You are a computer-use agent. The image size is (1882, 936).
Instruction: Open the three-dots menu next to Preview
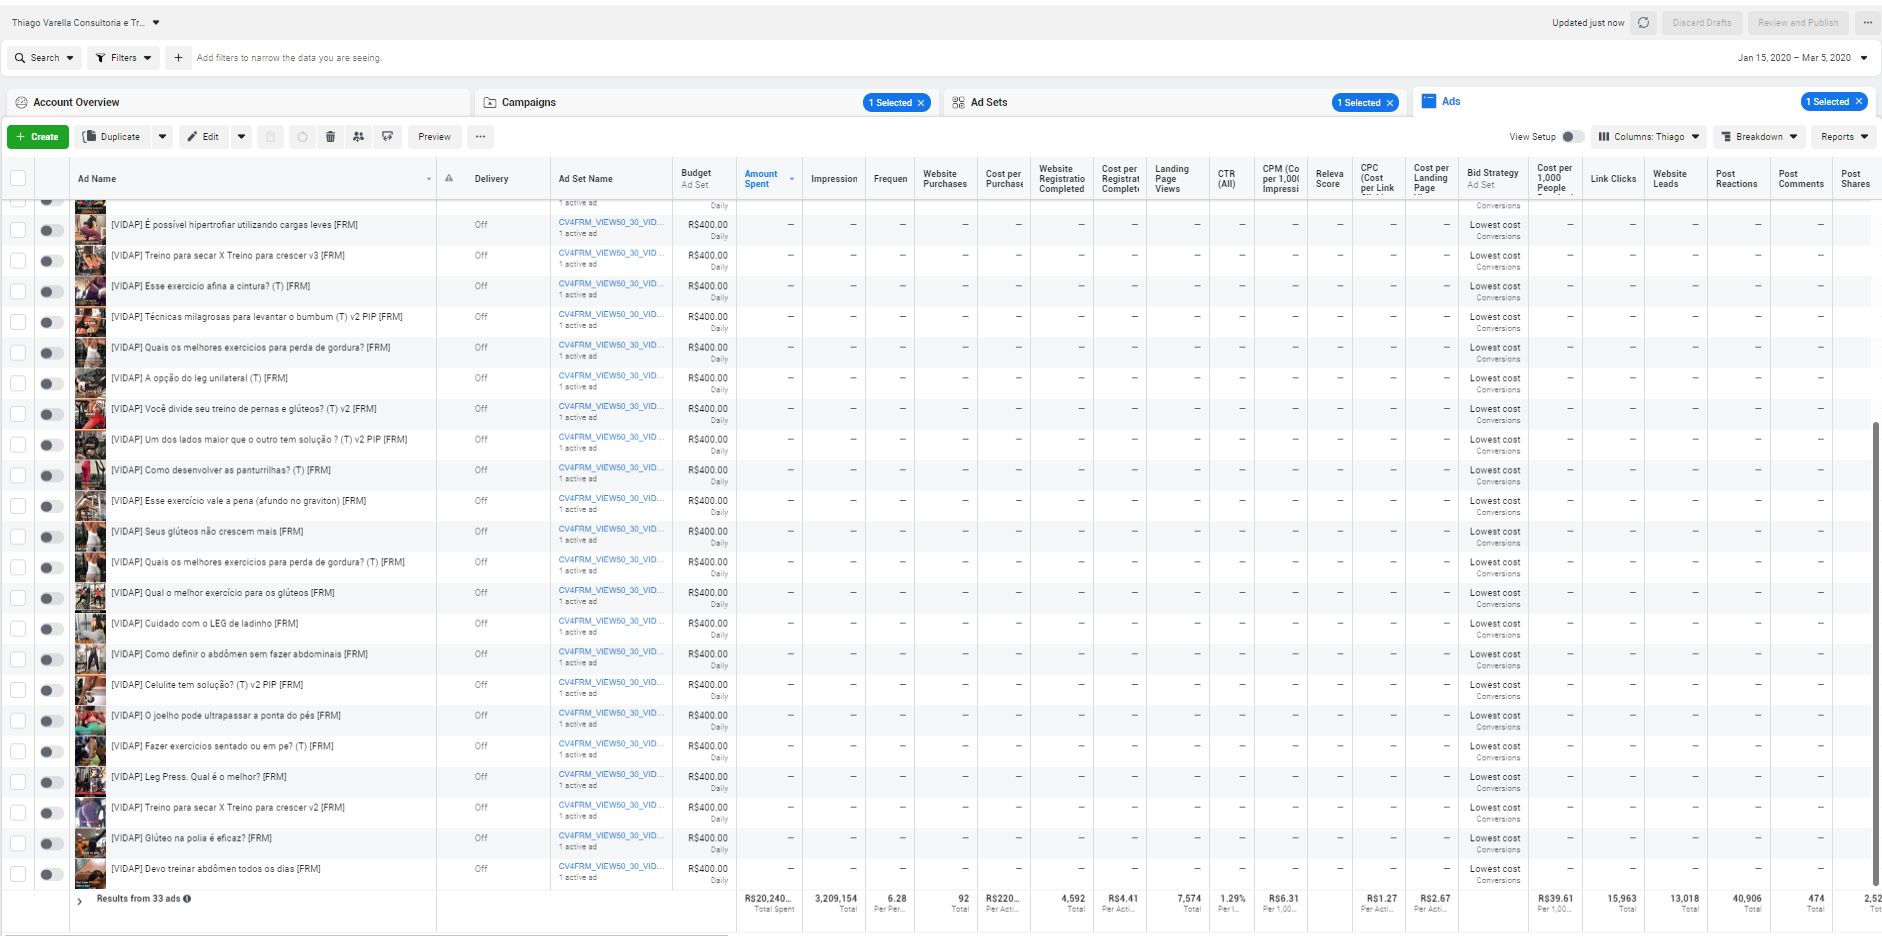[x=480, y=137]
